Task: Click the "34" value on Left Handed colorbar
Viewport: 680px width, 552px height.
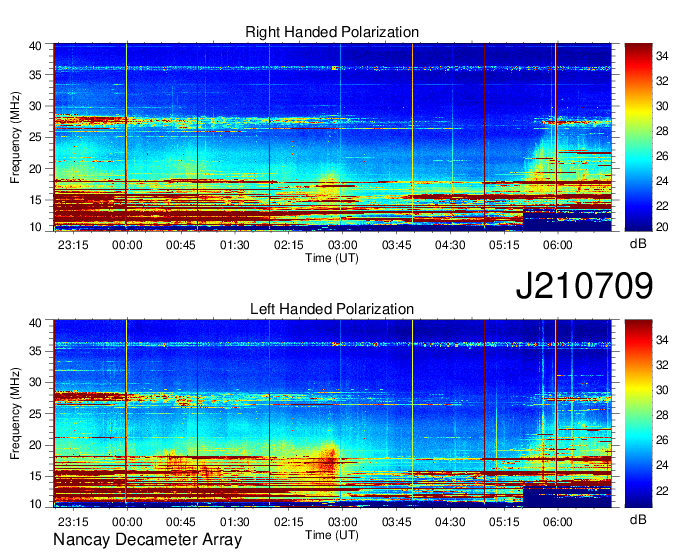Action: (662, 340)
